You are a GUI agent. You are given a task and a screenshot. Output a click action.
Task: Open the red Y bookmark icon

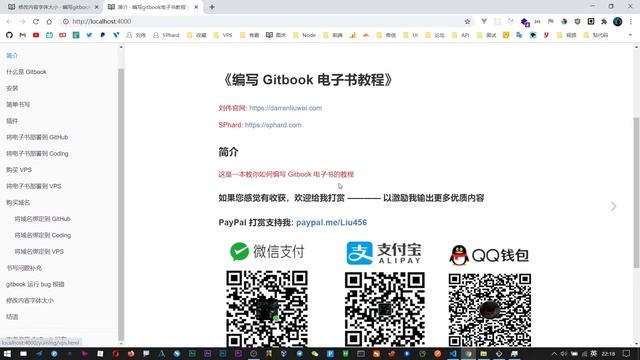546,35
